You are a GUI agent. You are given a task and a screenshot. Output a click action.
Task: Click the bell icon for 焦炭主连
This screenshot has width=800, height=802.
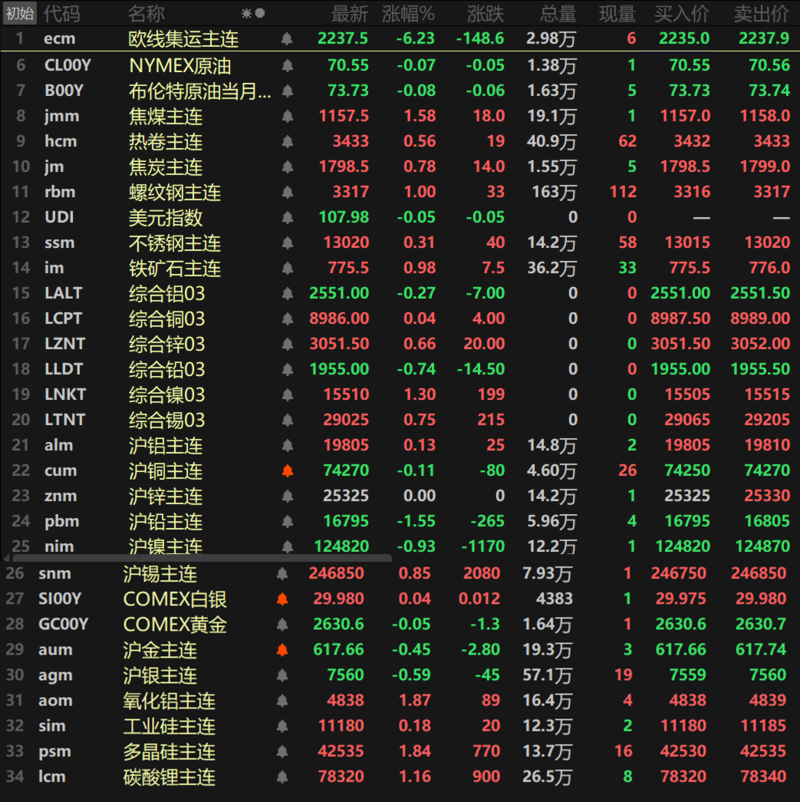click(287, 167)
